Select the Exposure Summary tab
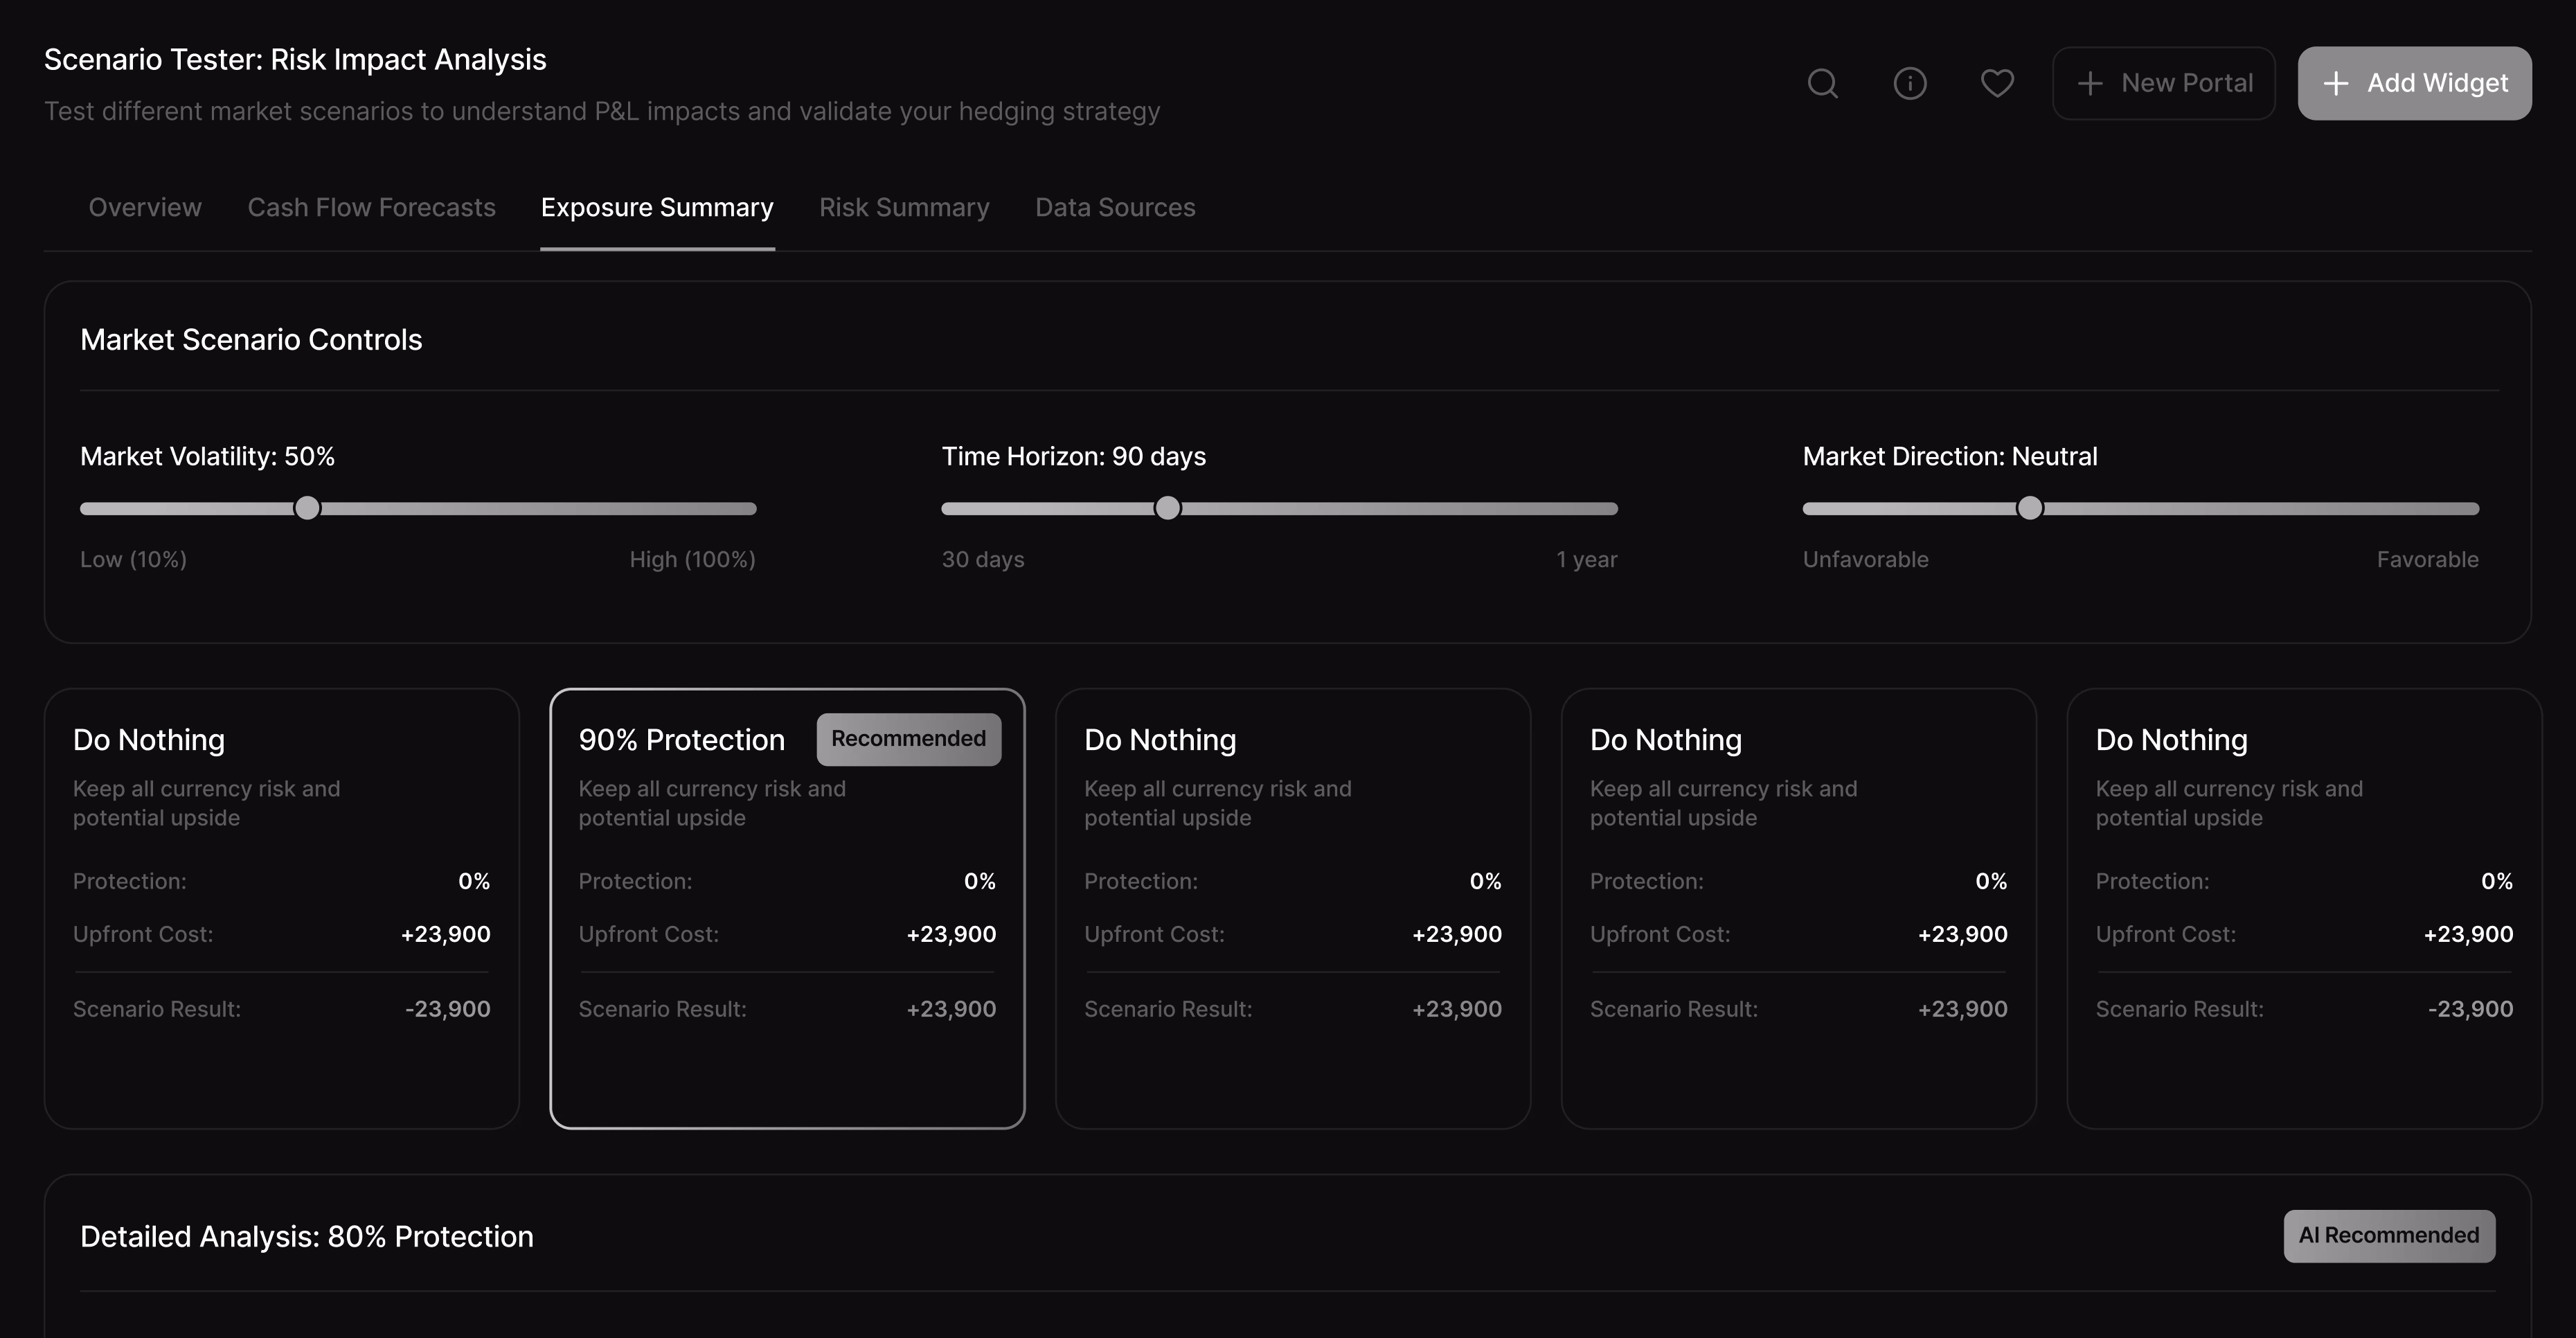2576x1338 pixels. (x=657, y=207)
